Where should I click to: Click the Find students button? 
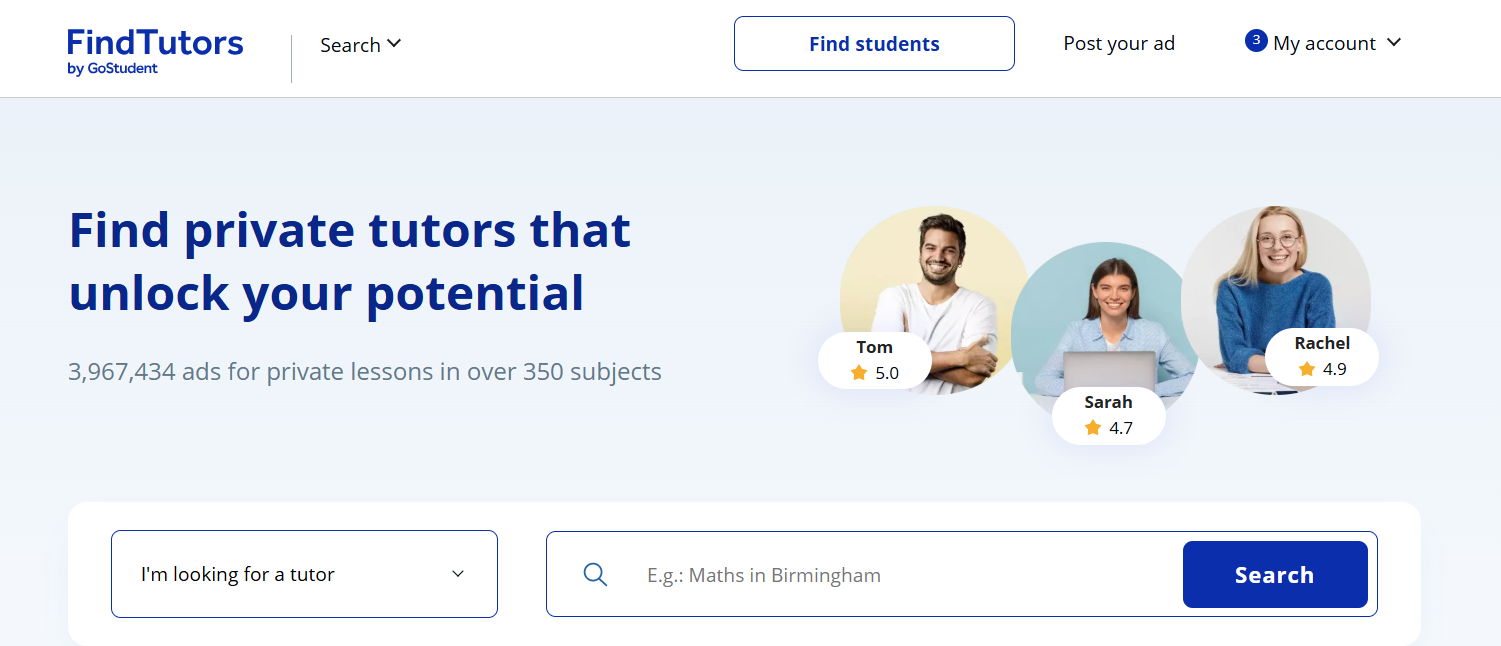coord(874,44)
